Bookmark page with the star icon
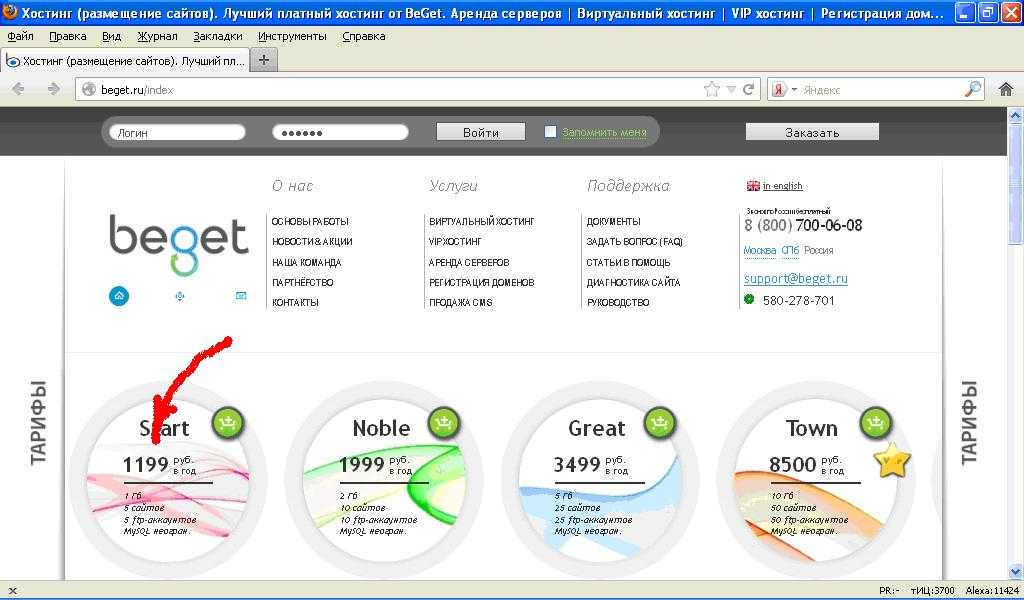The height and width of the screenshot is (600, 1024). (712, 89)
